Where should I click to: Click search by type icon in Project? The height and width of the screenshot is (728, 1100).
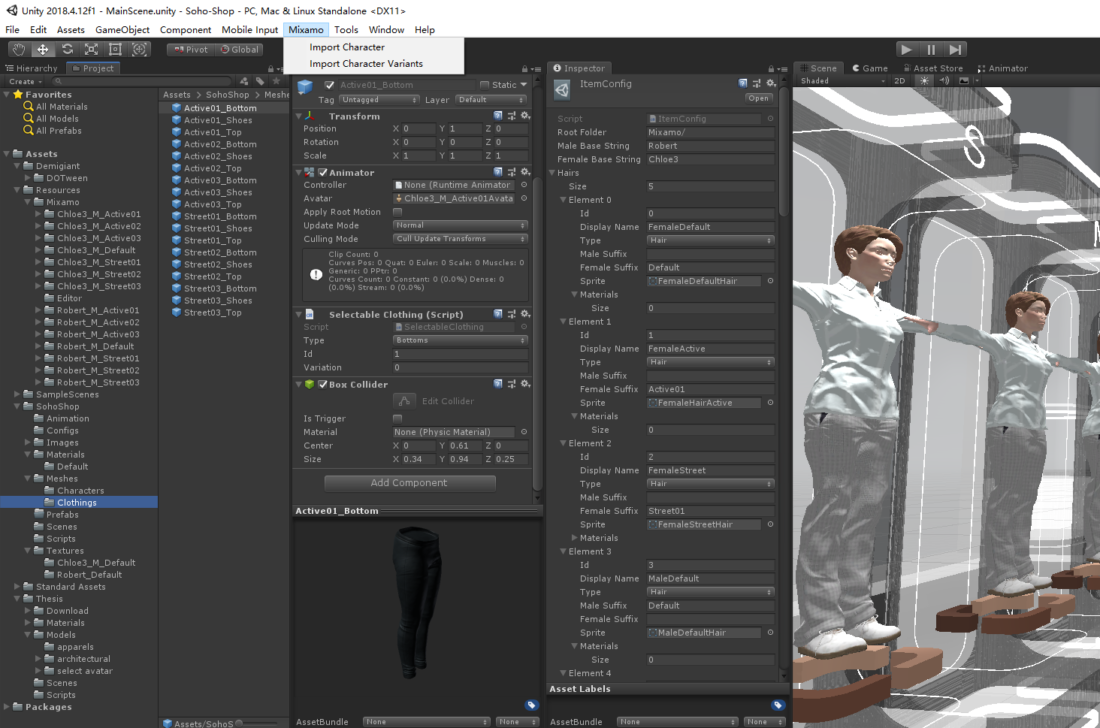click(x=243, y=81)
